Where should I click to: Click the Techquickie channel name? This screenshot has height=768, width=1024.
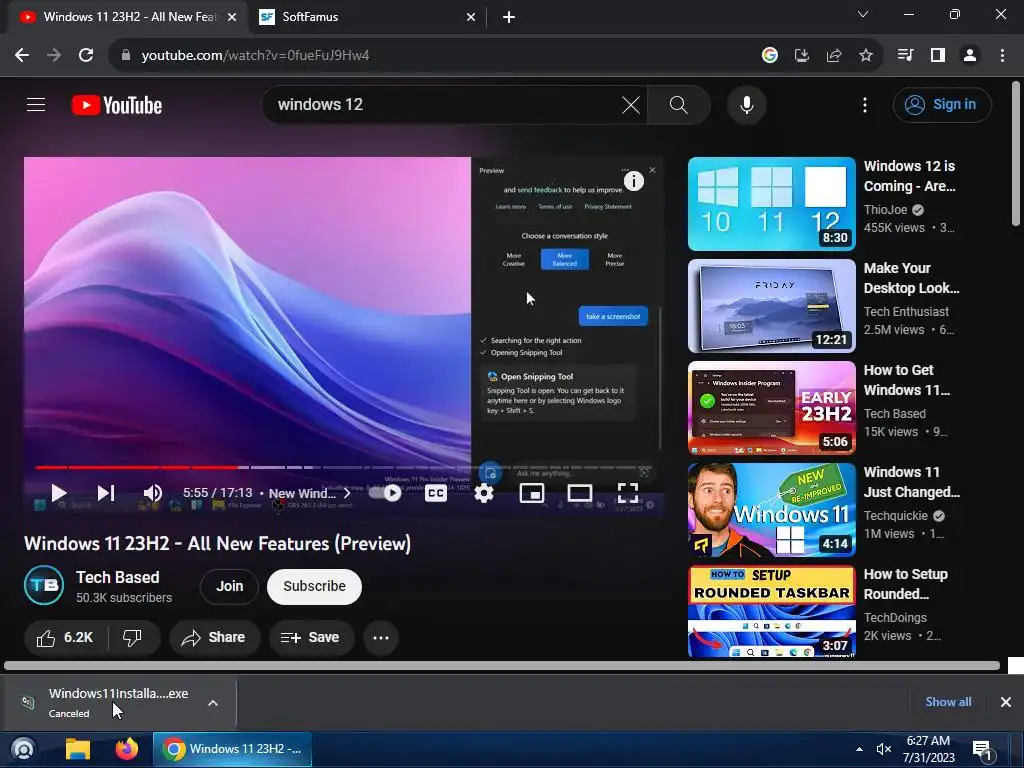click(x=895, y=516)
